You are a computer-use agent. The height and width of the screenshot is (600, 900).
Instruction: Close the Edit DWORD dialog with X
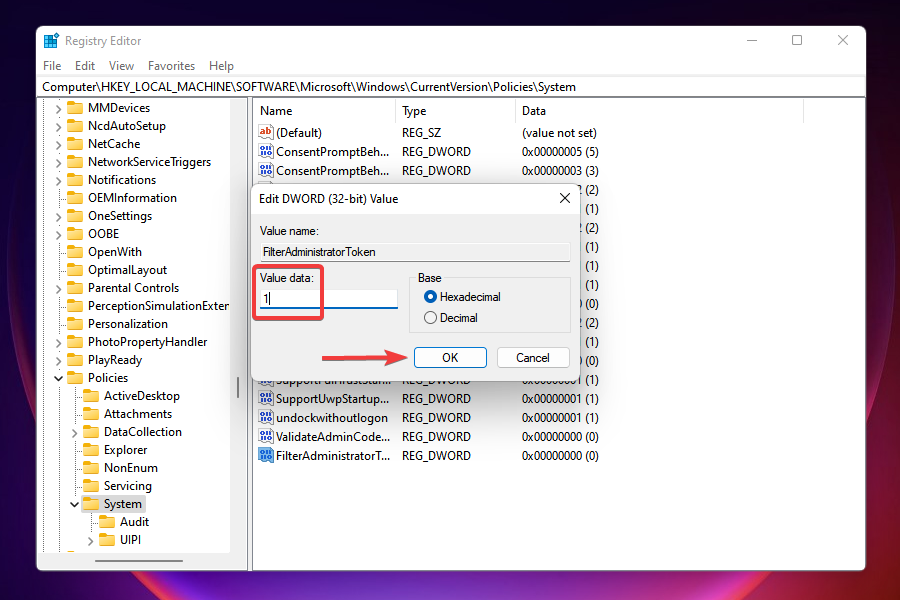565,198
